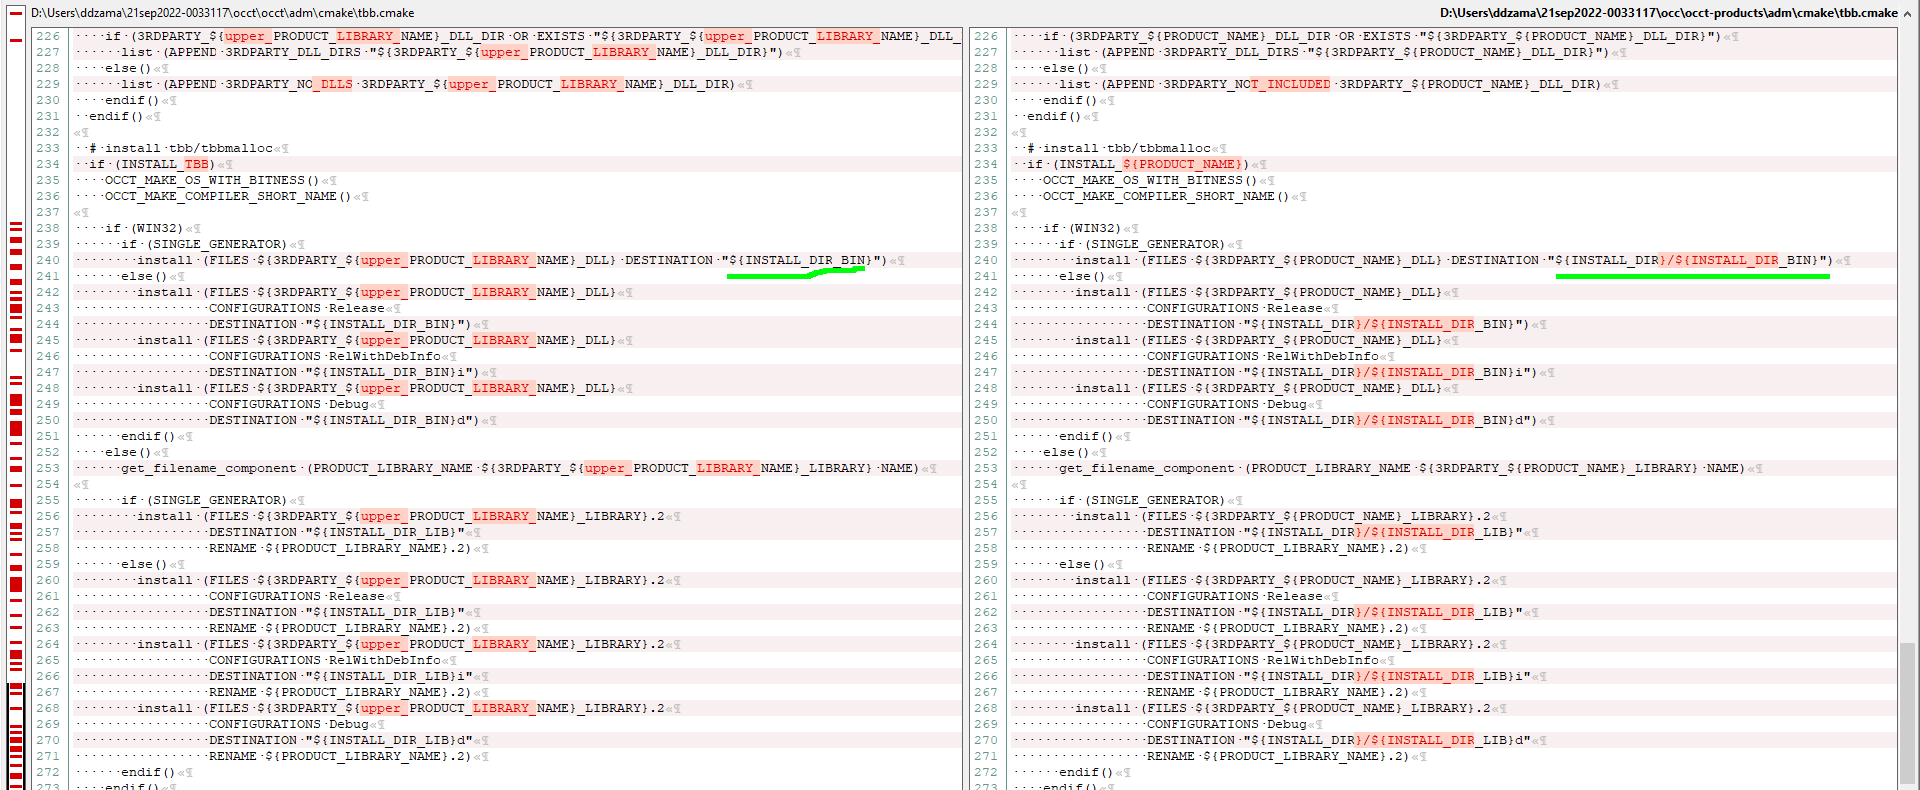
Task: Click 'CONFIGURATIONS RelWithDebInfo' on right line 246
Action: (x=1262, y=356)
